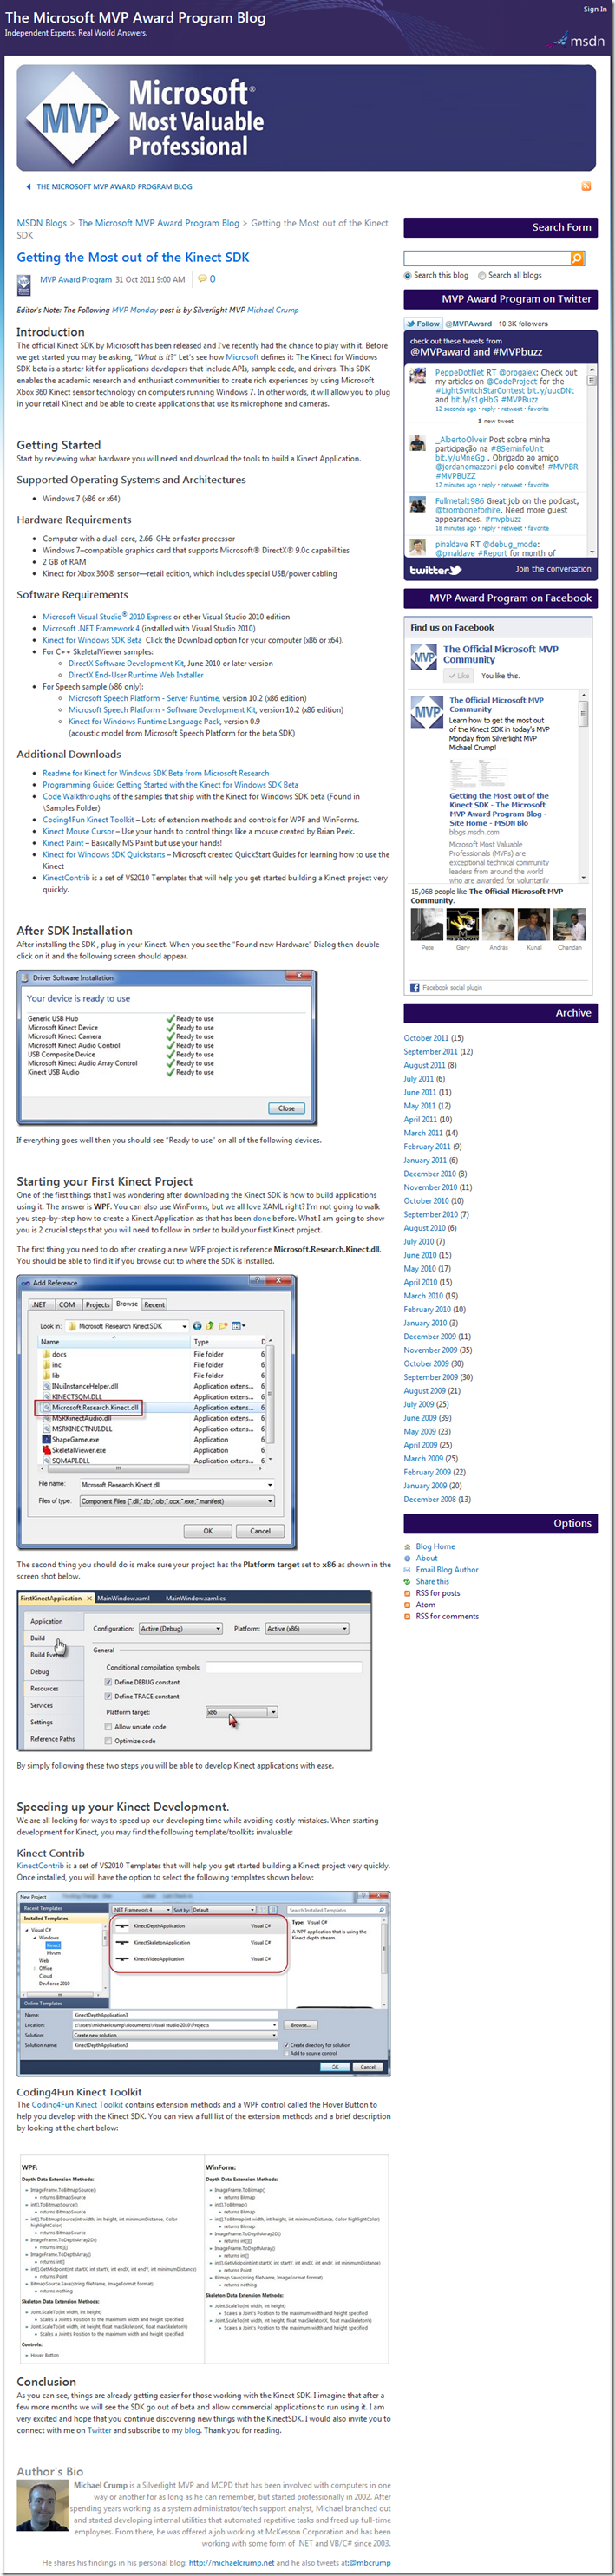Screen dimensions: 615x2576
Task: Open _AlbertoOliveir's tweet avatar
Action: (x=418, y=443)
